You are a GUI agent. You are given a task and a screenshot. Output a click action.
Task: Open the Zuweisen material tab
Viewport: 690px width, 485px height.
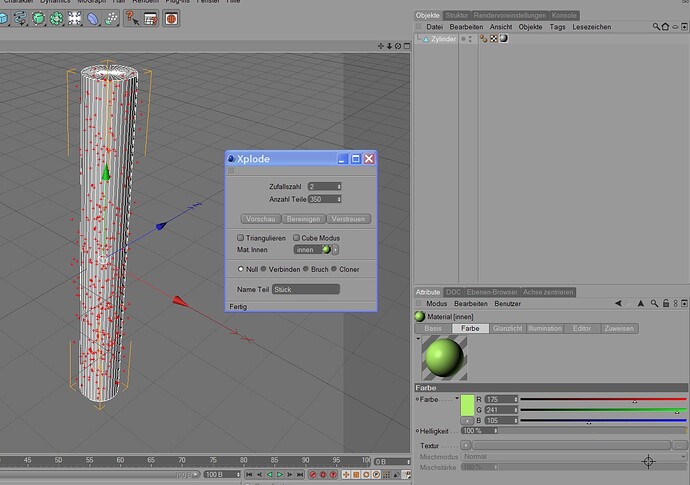(x=619, y=328)
